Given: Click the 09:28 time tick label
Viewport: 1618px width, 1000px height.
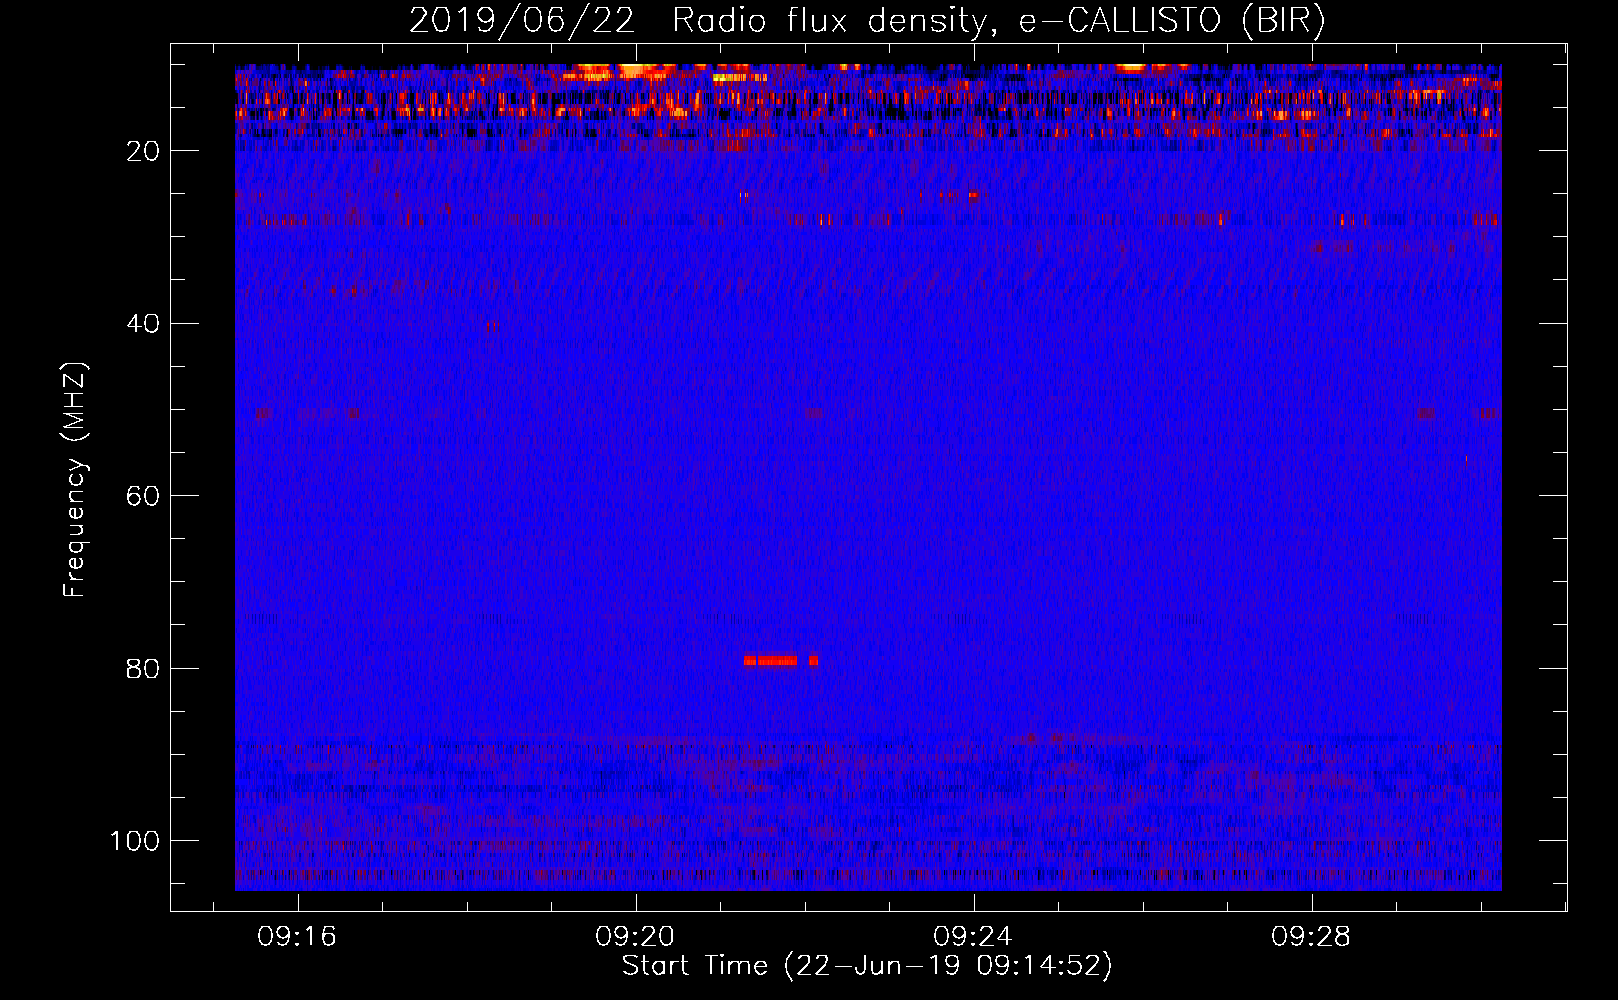Looking at the screenshot, I should (1311, 937).
